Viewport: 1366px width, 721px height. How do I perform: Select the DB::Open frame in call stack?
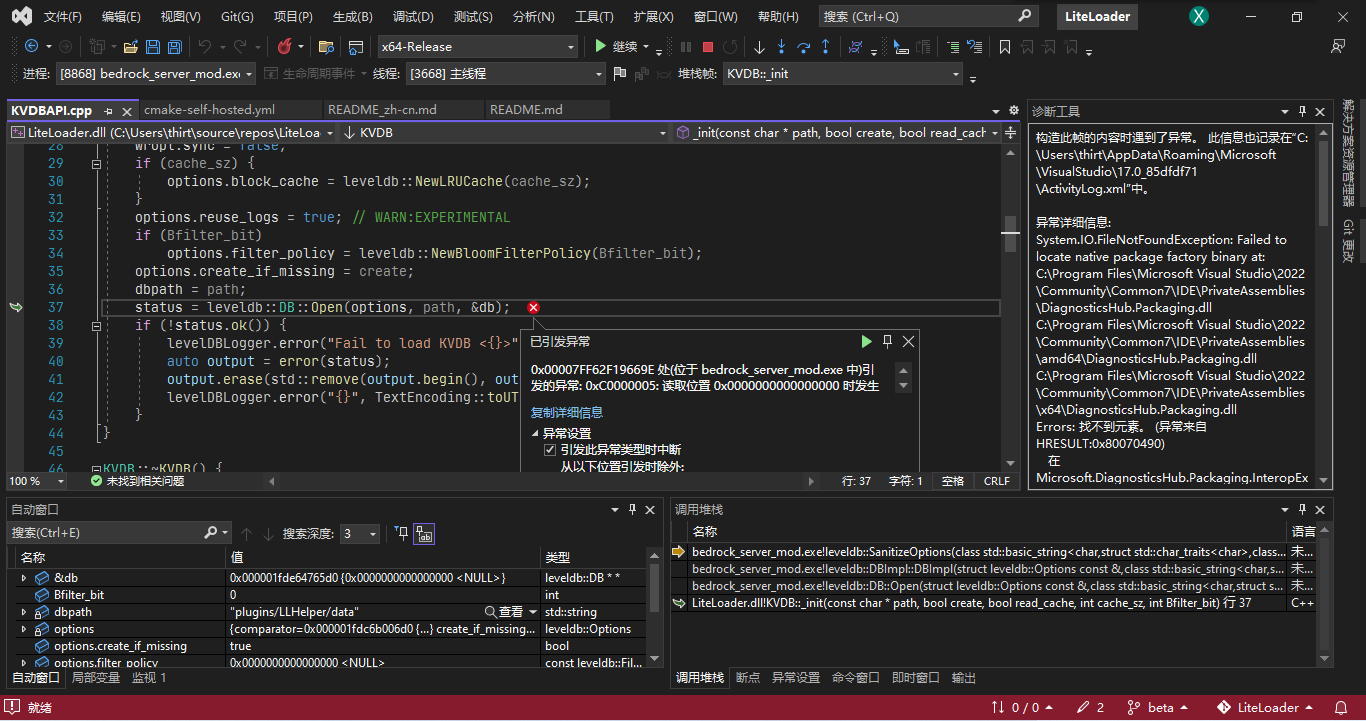[x=980, y=586]
